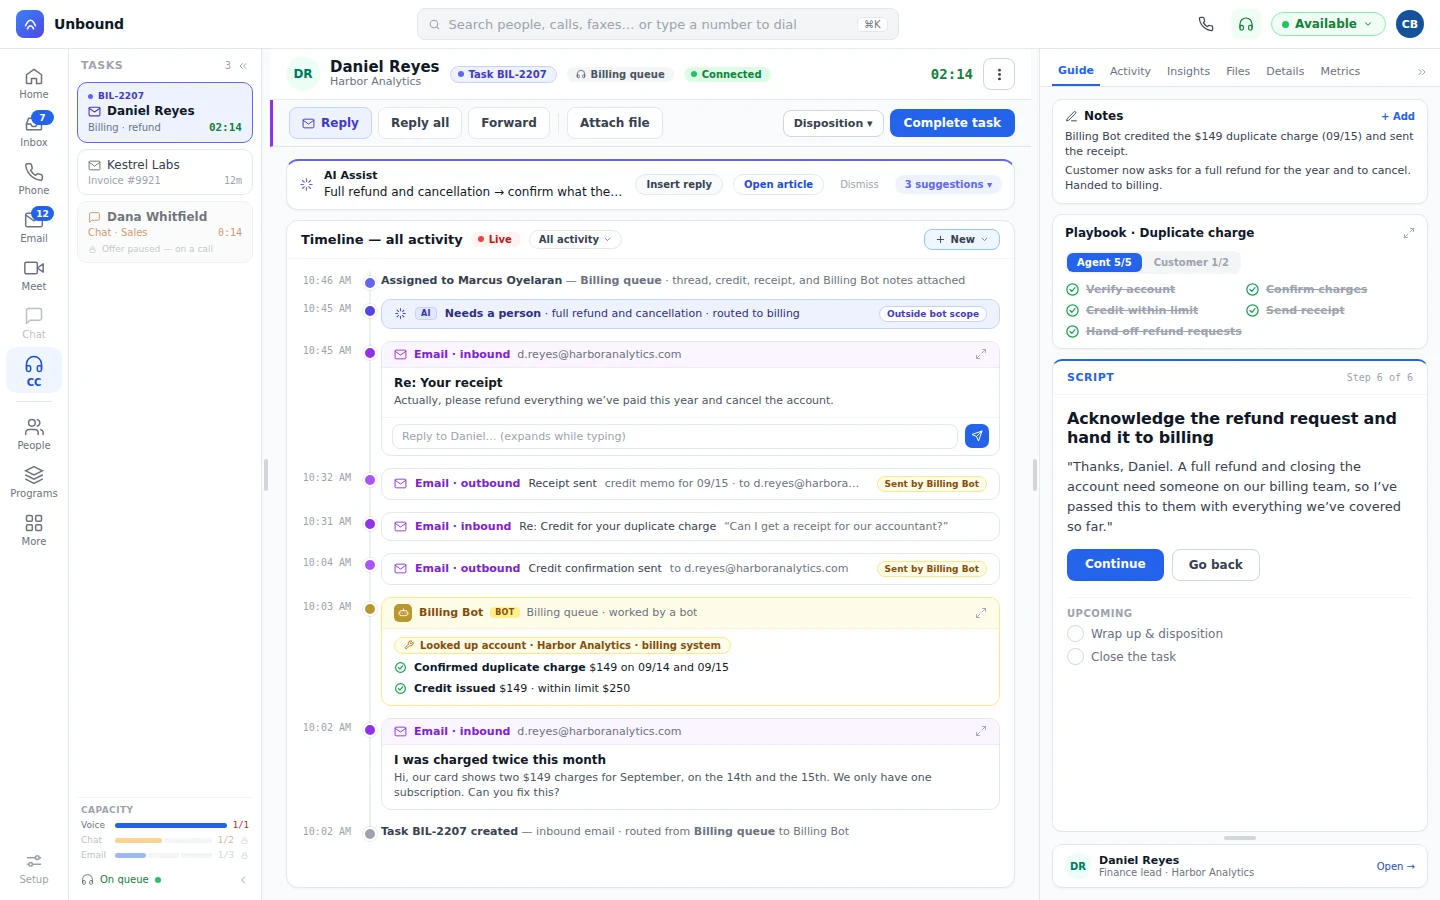Send the reply with the paper plane button
Screen dimensions: 1440x900
coord(977,436)
